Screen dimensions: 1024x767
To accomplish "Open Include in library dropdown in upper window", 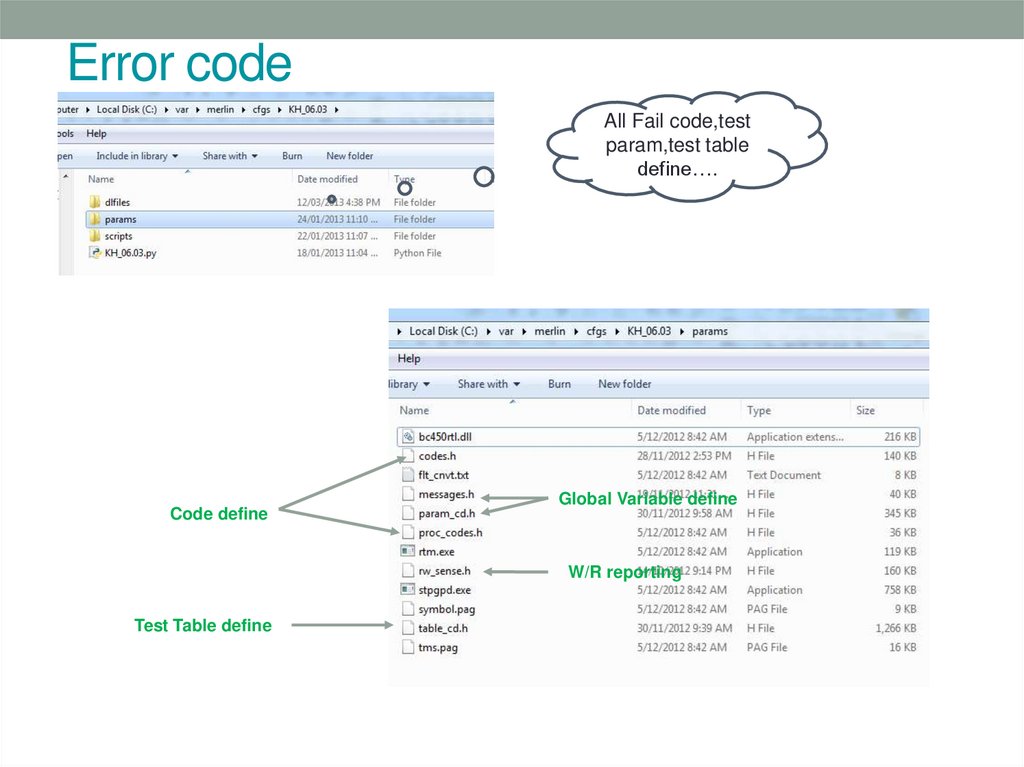I will pos(137,155).
